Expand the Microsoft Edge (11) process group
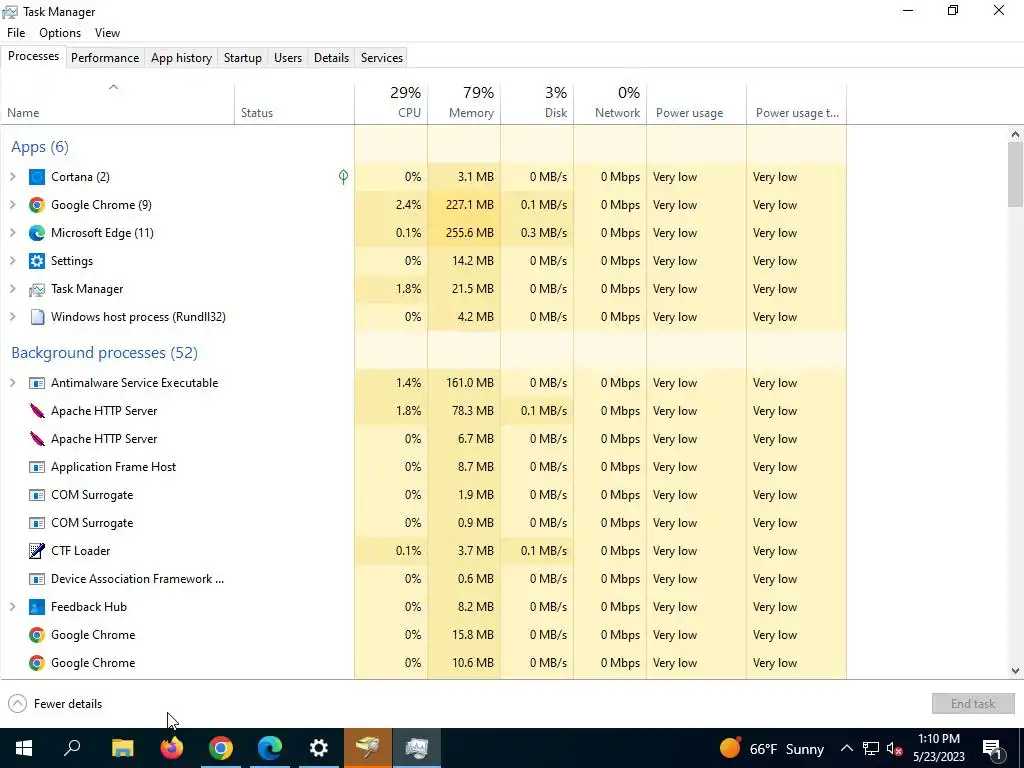This screenshot has height=768, width=1024. tap(12, 233)
